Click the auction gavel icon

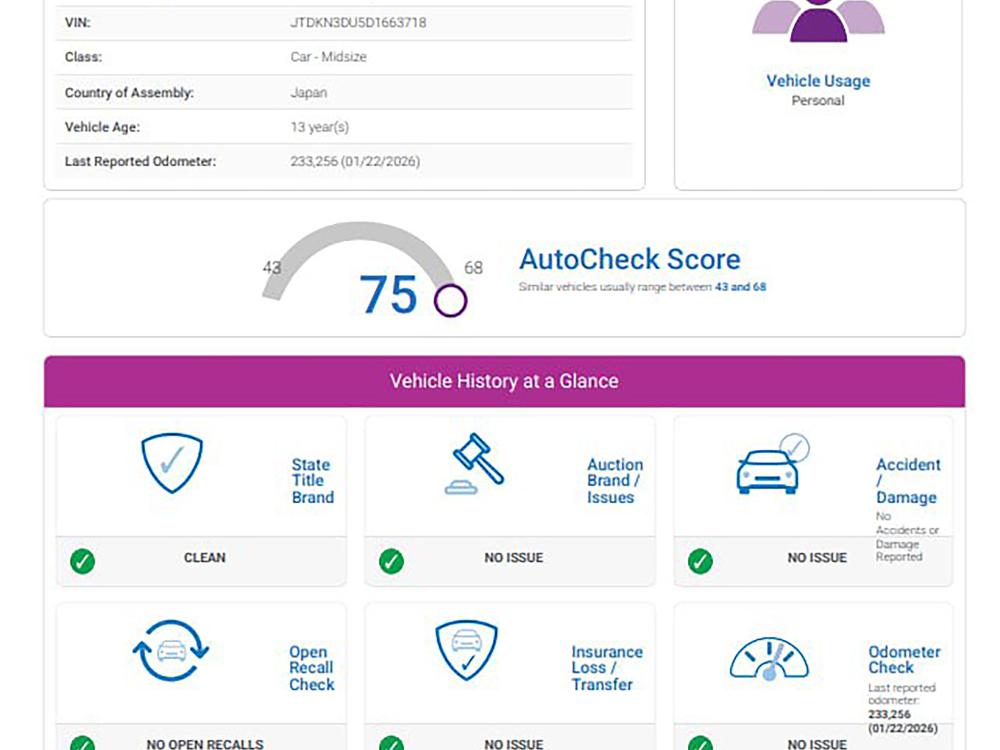point(474,464)
